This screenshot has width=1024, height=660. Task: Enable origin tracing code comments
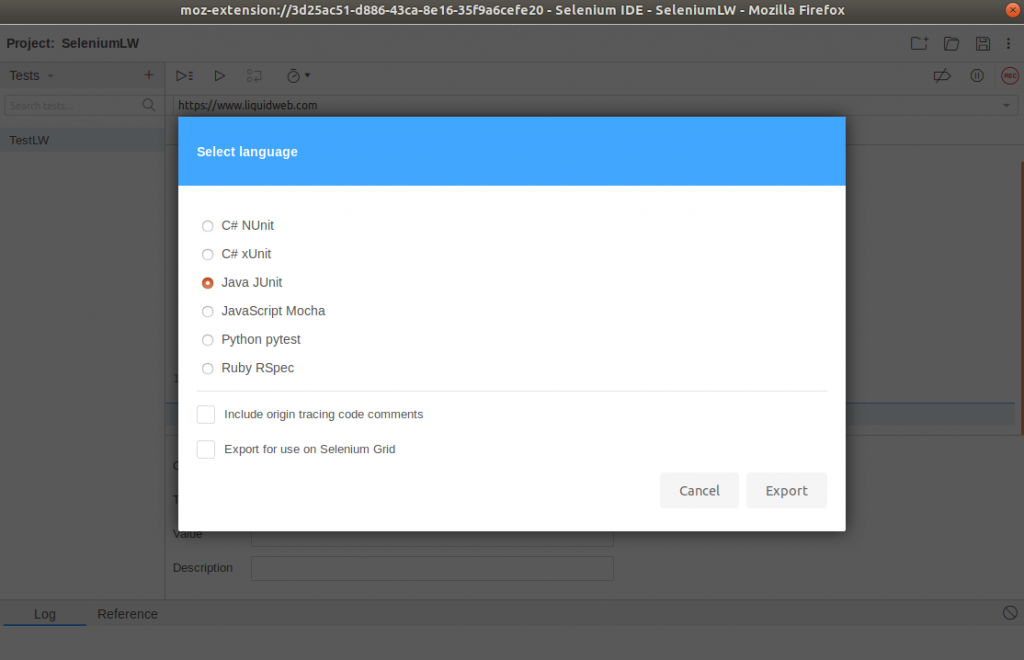pyautogui.click(x=205, y=414)
